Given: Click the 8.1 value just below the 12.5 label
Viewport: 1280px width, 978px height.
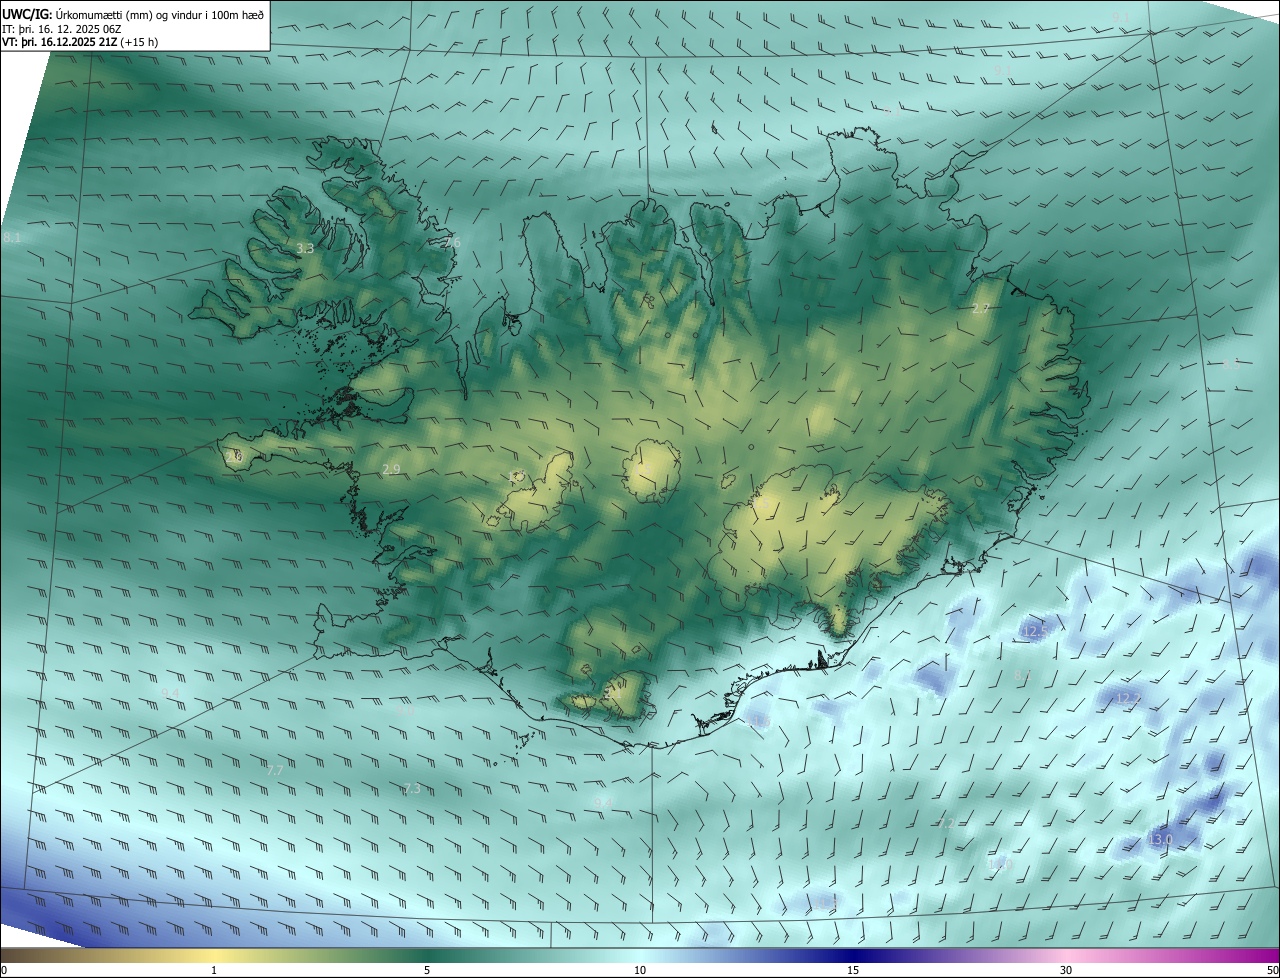Looking at the screenshot, I should tap(1022, 676).
